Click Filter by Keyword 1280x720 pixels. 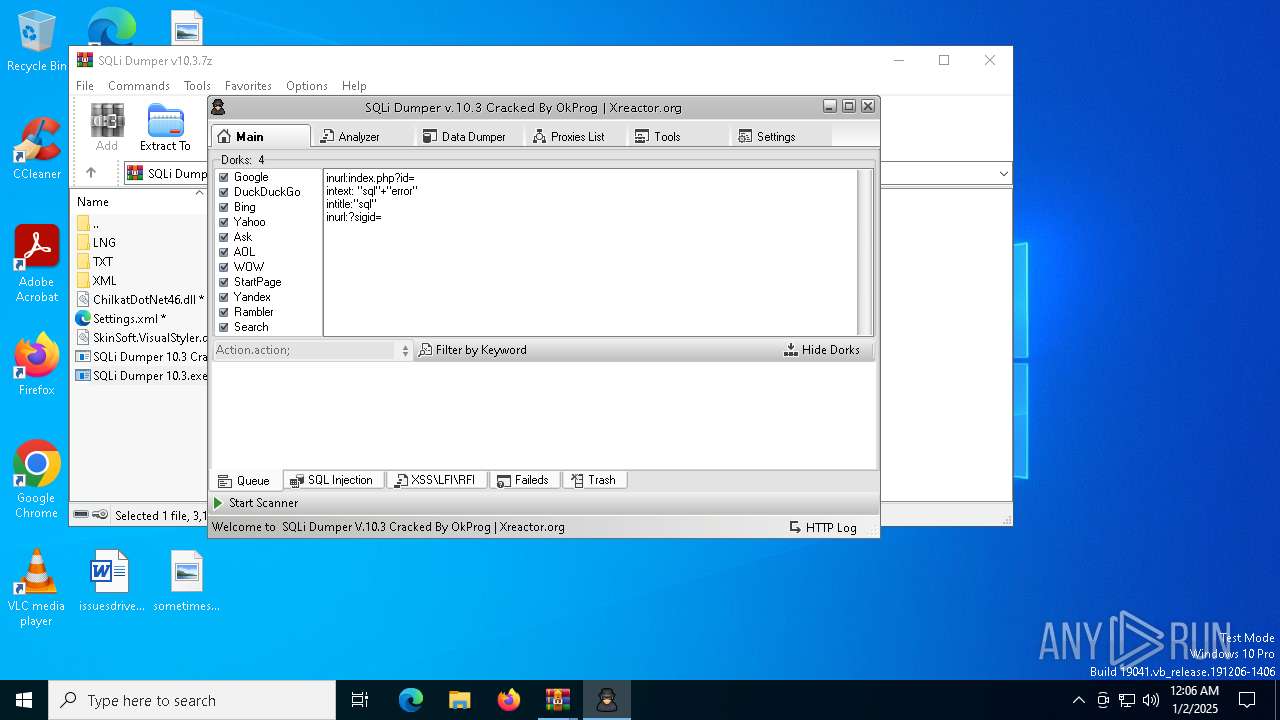coord(473,350)
